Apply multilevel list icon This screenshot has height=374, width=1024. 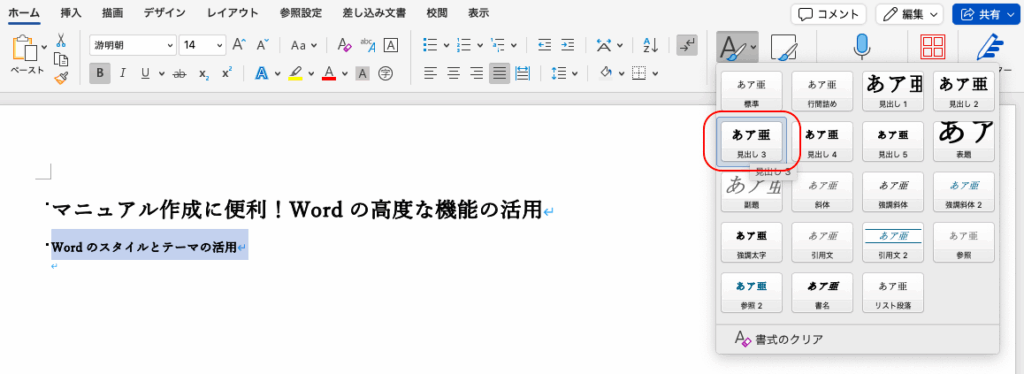498,45
